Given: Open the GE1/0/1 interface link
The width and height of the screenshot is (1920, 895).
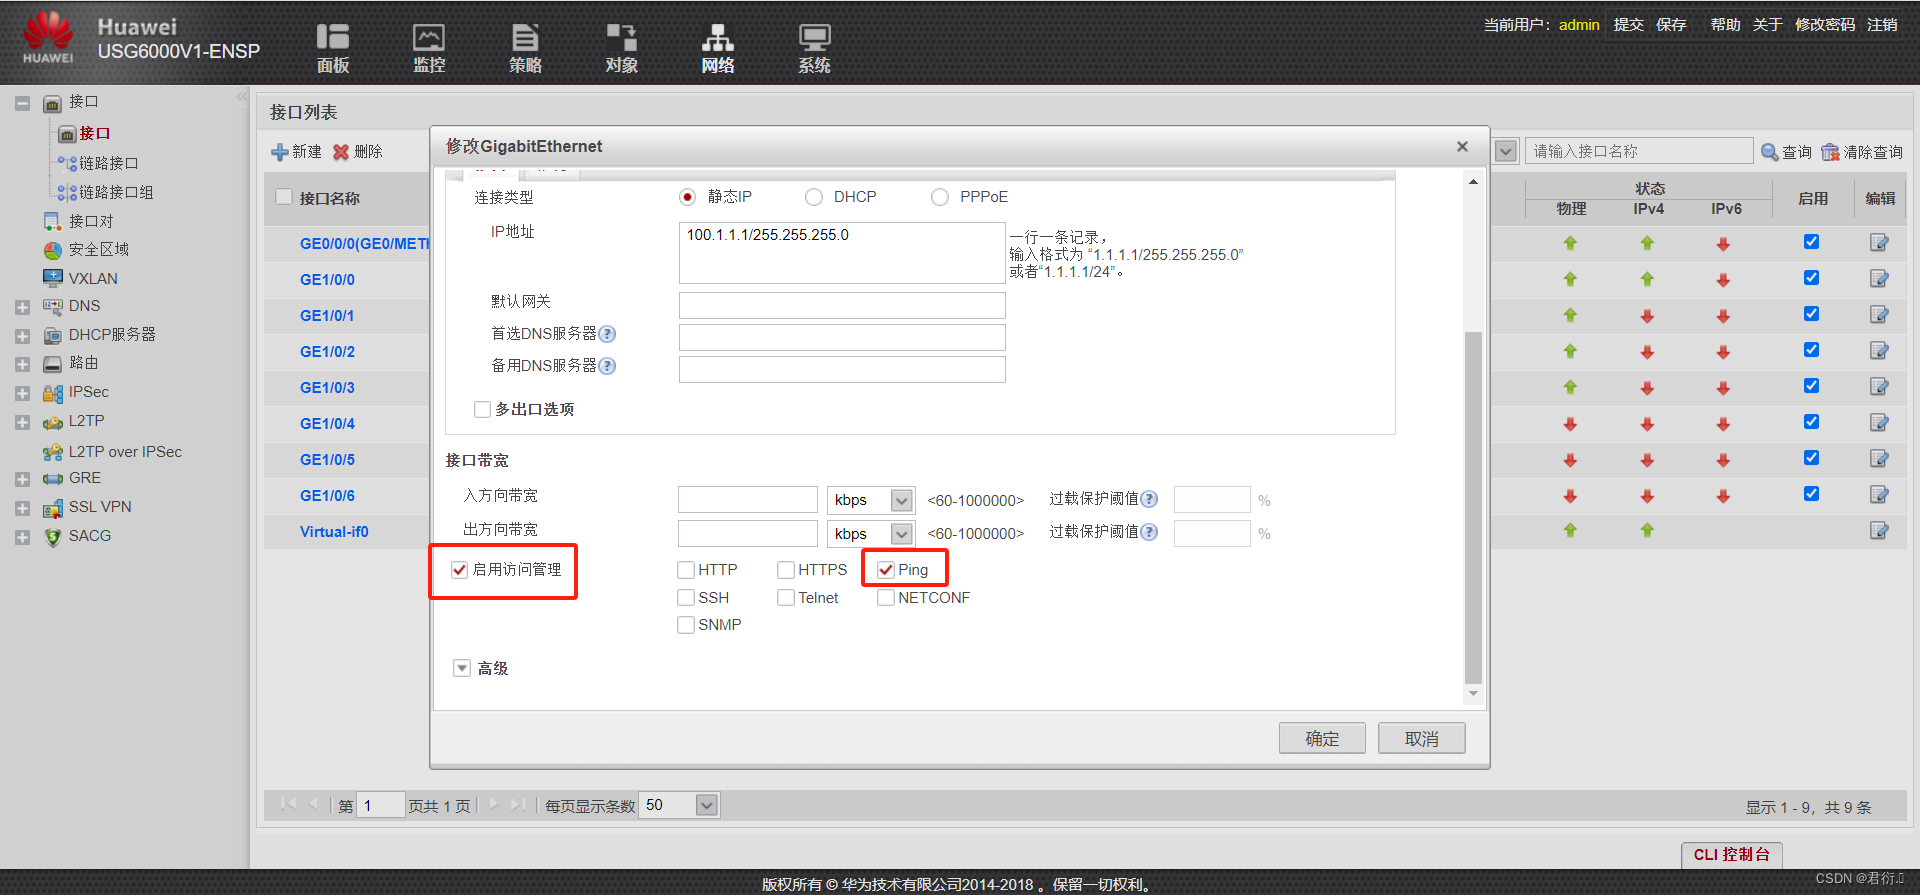Looking at the screenshot, I should (327, 315).
